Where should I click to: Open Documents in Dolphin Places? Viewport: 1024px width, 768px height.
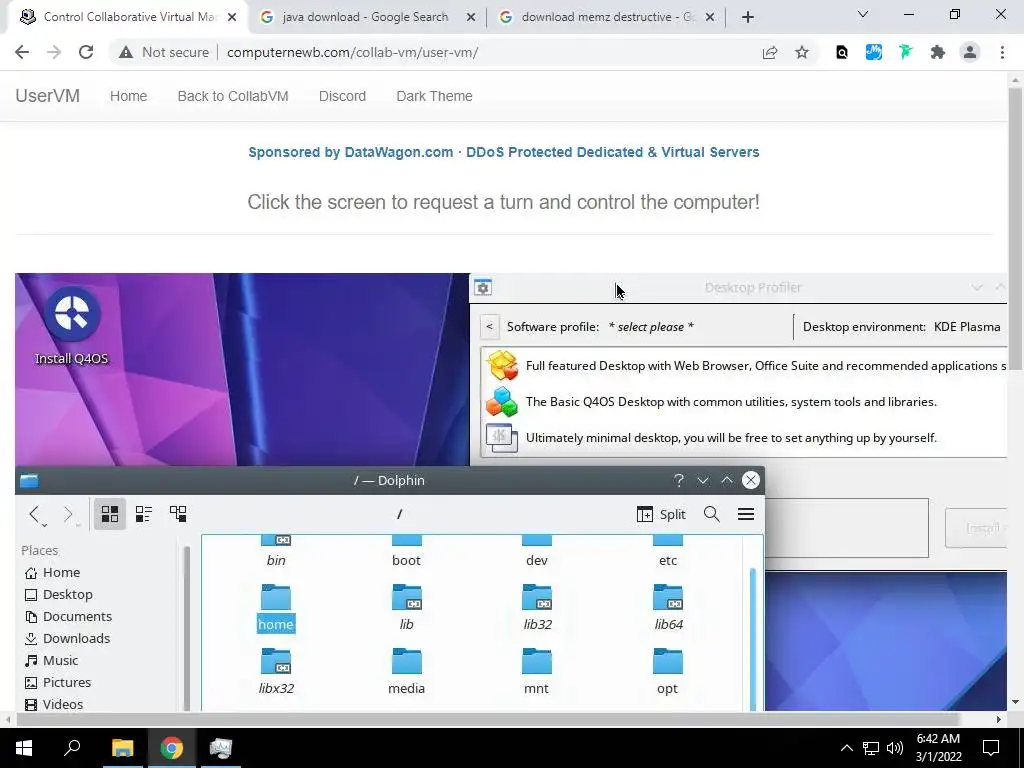coord(68,616)
